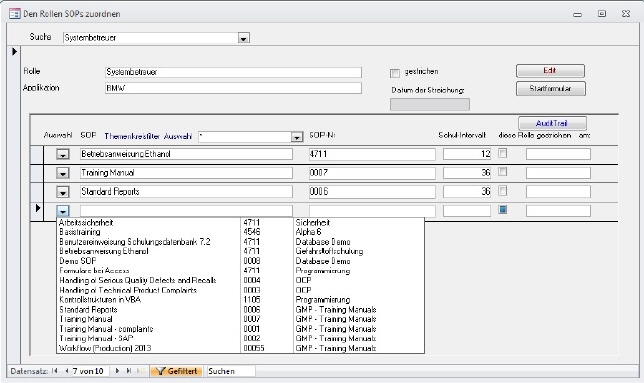This screenshot has width=644, height=383.
Task: Click the Applikation field containing BMW
Action: click(233, 88)
